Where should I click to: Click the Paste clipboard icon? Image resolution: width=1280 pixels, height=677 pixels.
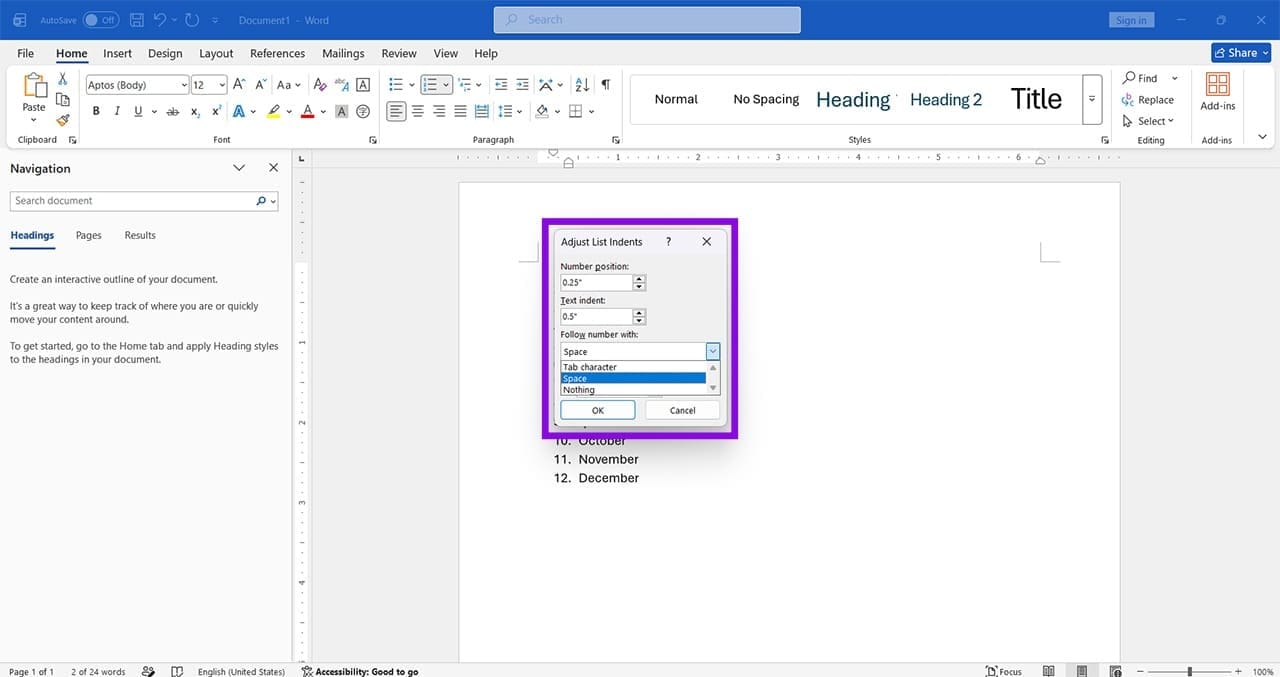34,87
